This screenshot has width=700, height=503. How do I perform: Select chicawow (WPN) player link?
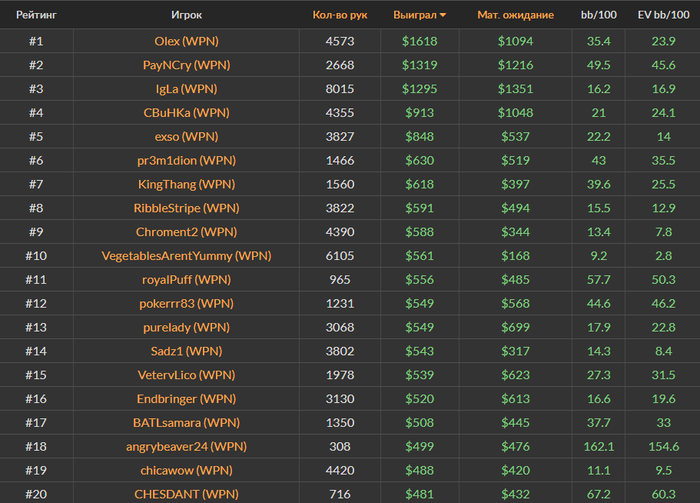tap(186, 470)
